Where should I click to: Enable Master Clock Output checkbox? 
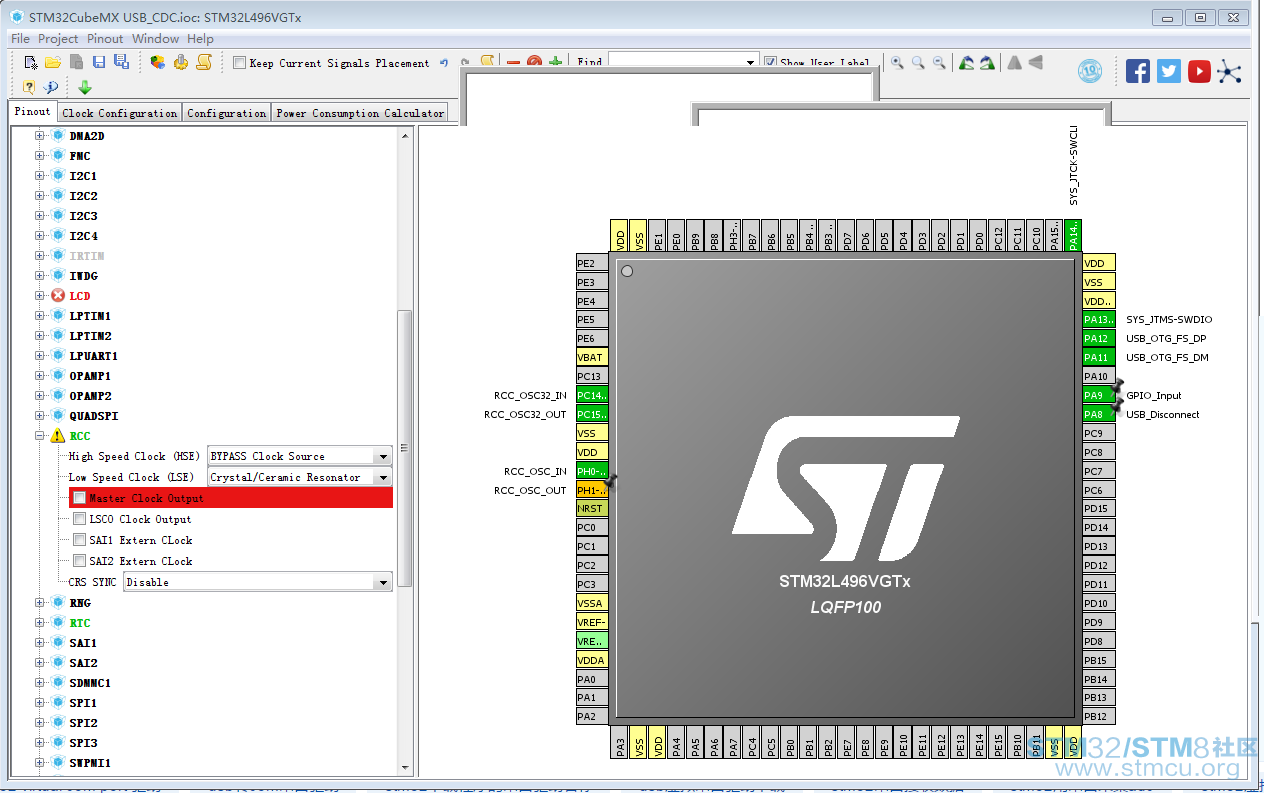[79, 498]
